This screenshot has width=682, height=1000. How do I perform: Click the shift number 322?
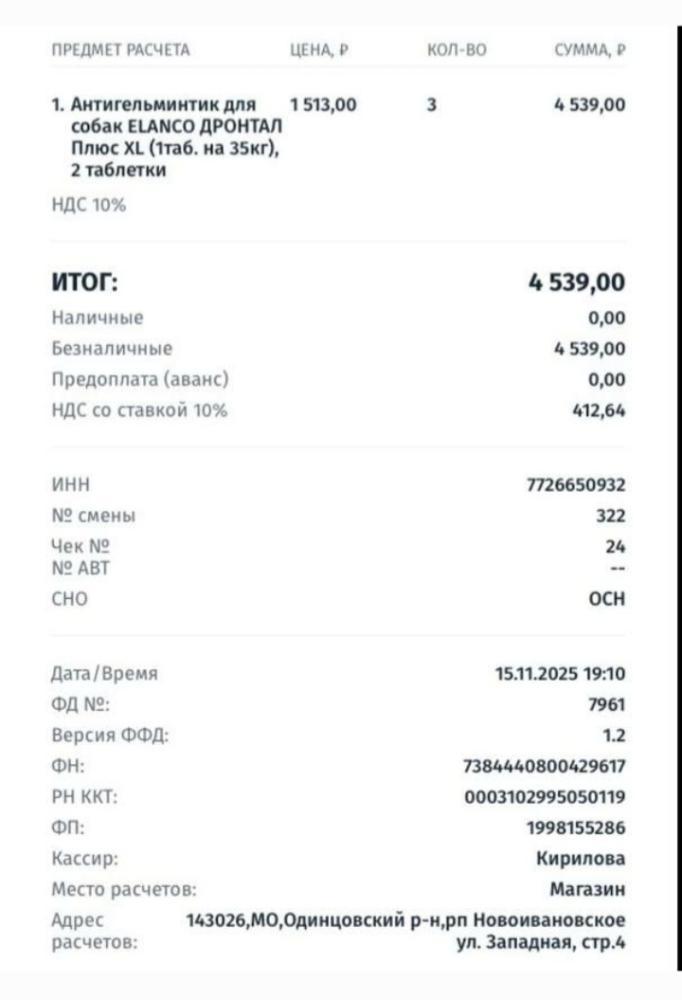click(608, 517)
